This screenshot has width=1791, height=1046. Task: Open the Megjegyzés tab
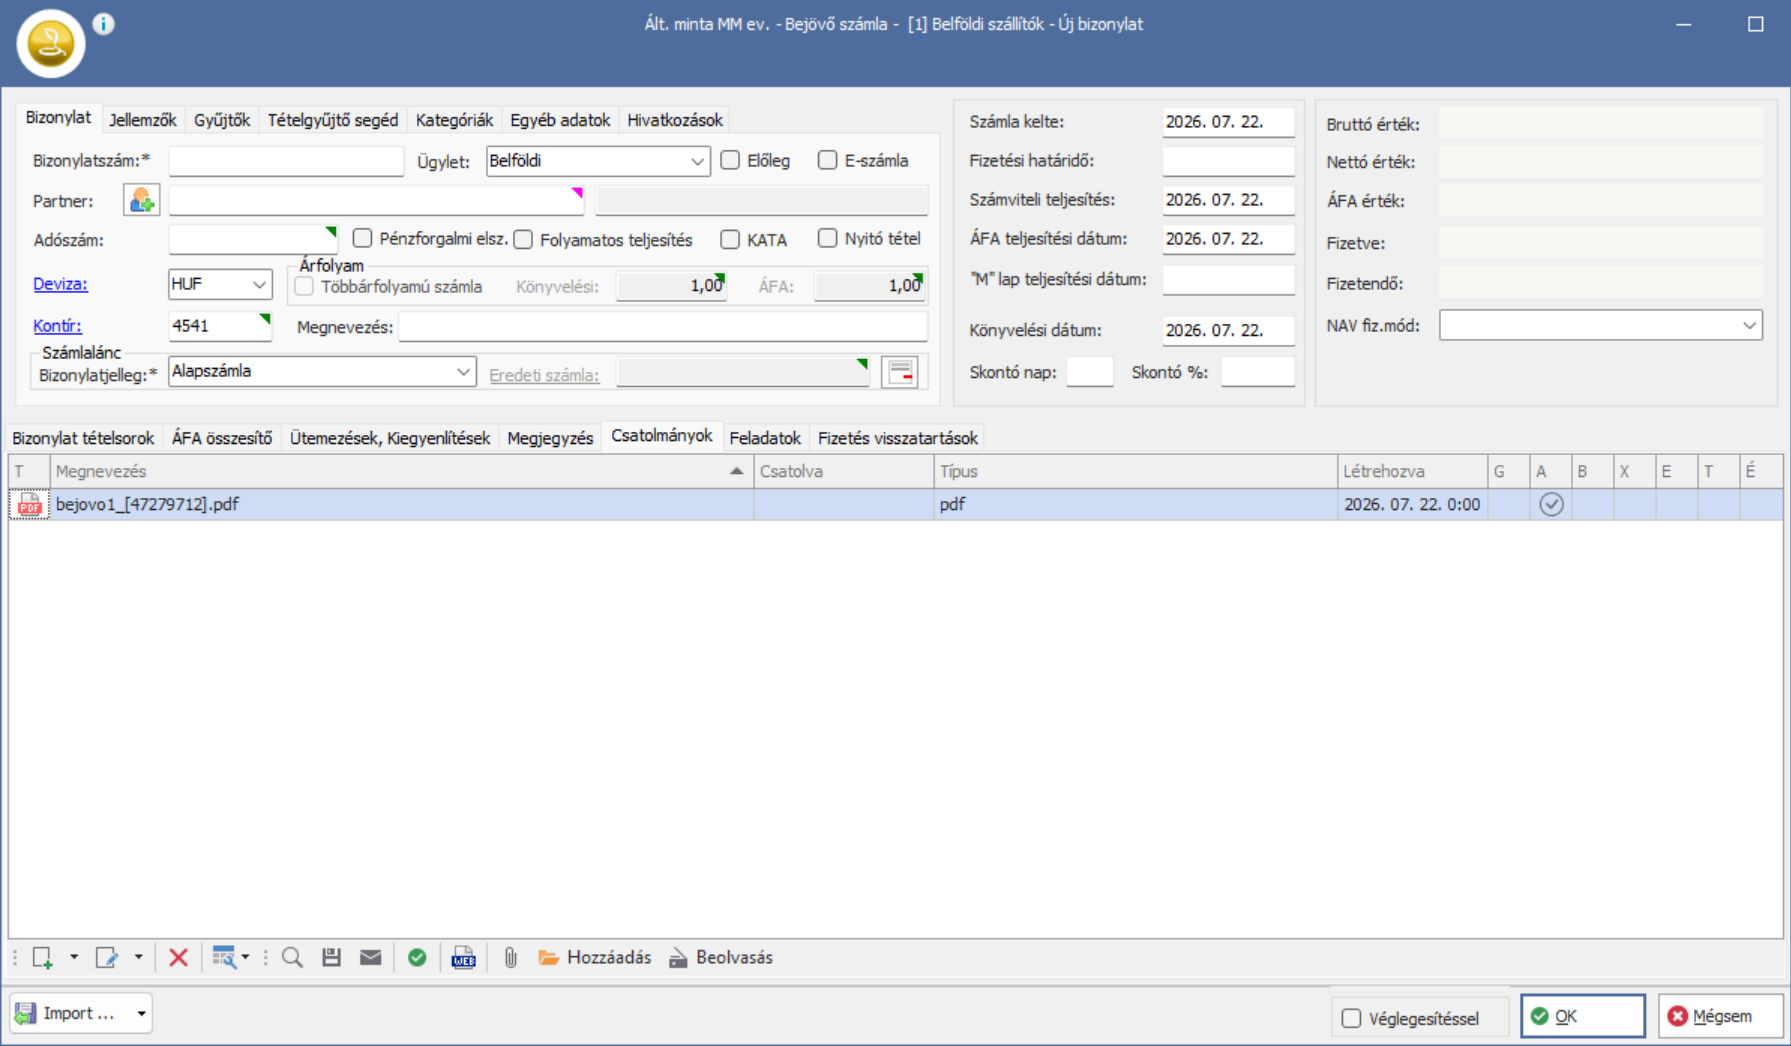(x=550, y=438)
